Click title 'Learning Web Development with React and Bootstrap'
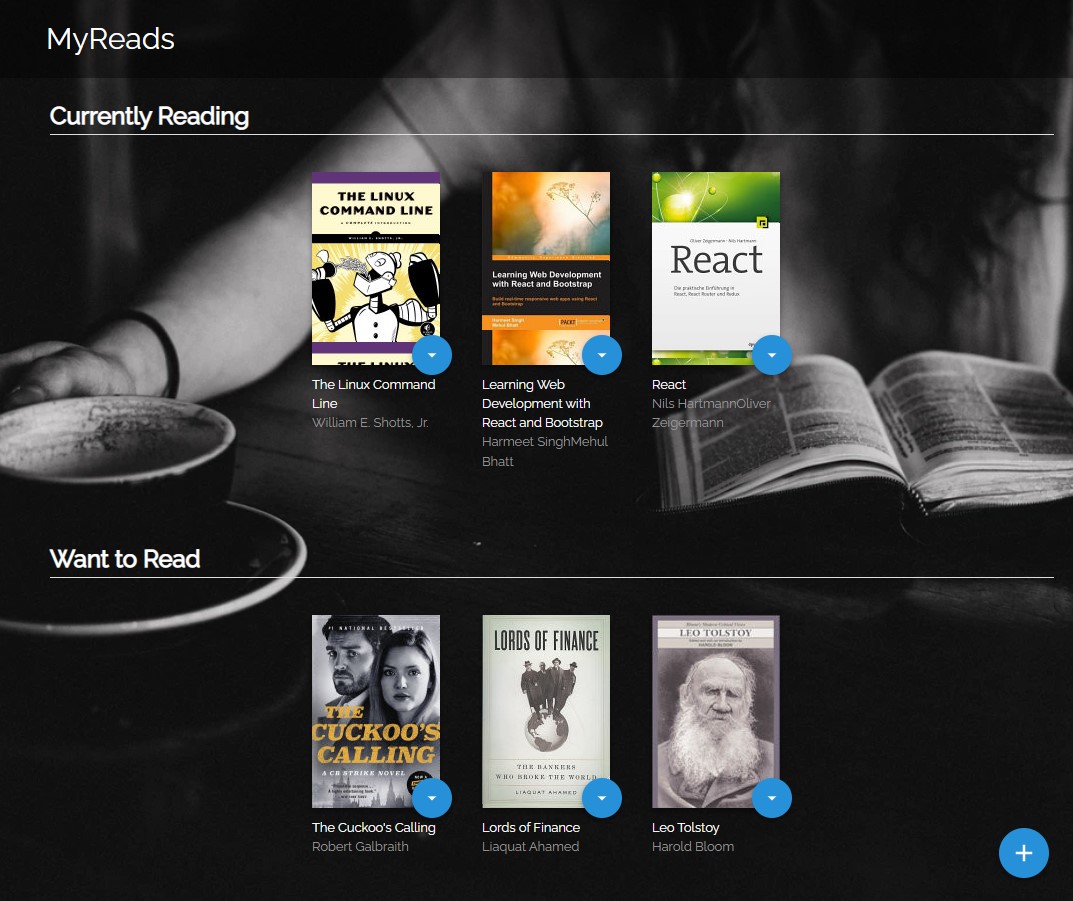This screenshot has height=901, width=1073. [542, 404]
